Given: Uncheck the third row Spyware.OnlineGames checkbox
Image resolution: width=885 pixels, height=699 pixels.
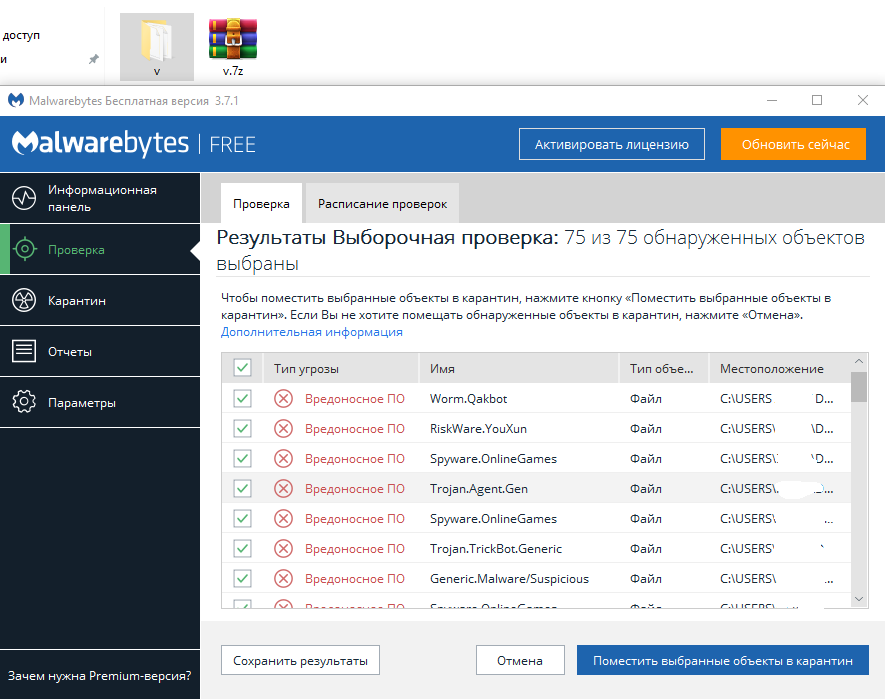Looking at the screenshot, I should 243,458.
